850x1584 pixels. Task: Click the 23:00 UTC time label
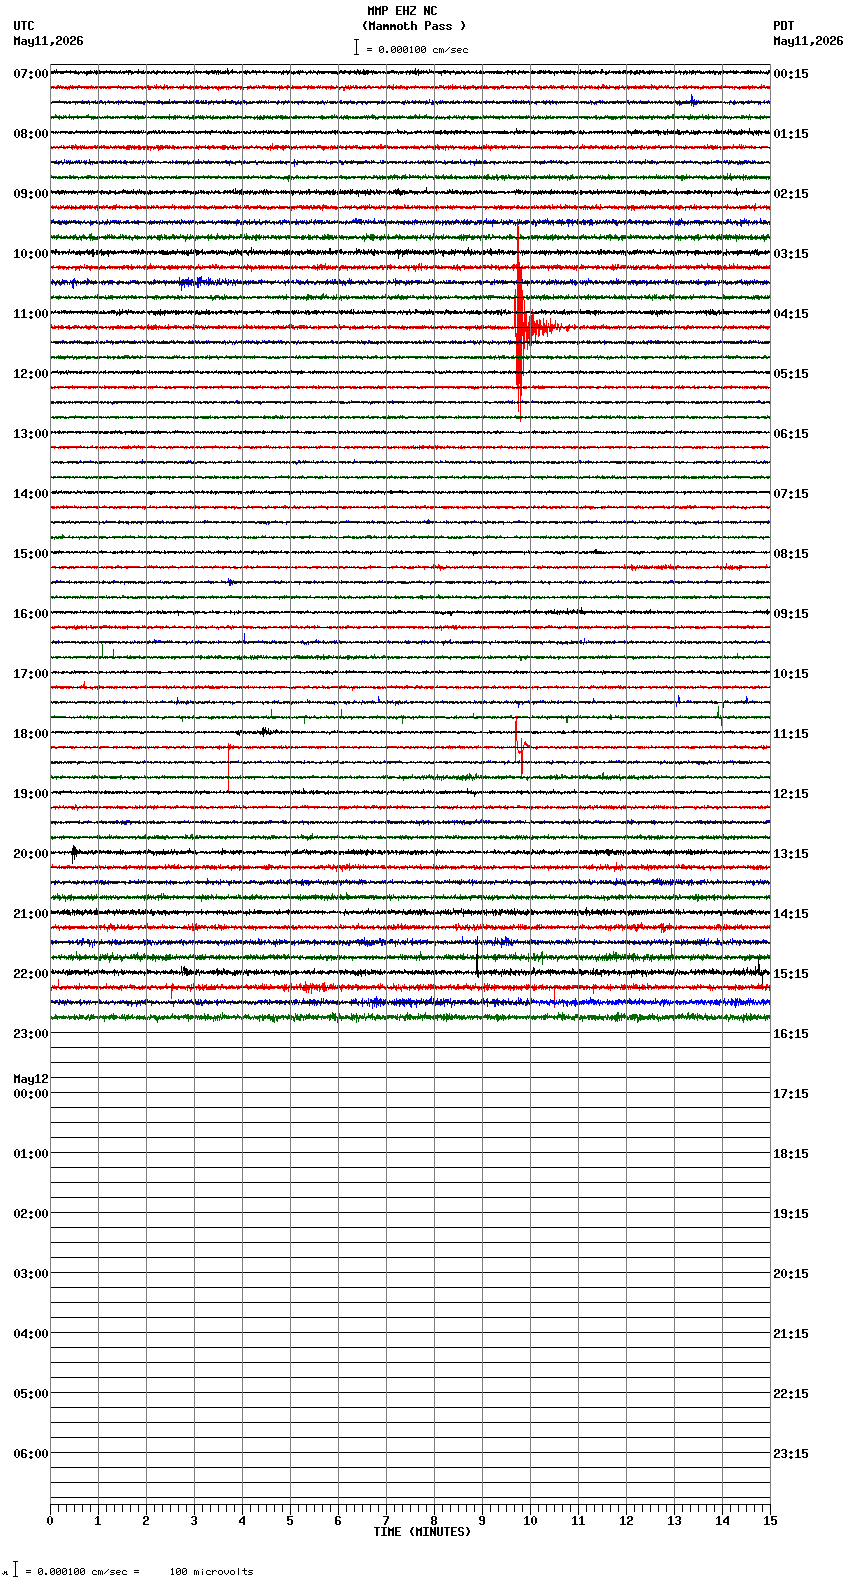pos(31,1034)
